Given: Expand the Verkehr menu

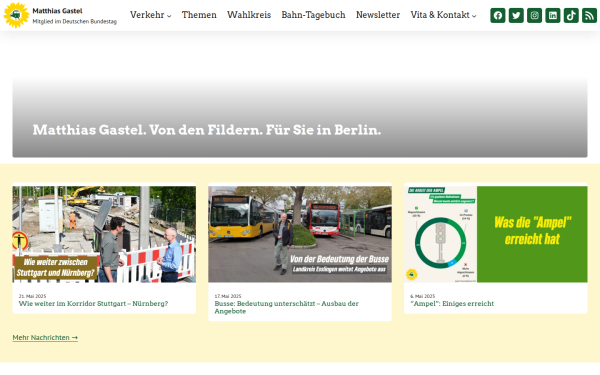Looking at the screenshot, I should (150, 15).
